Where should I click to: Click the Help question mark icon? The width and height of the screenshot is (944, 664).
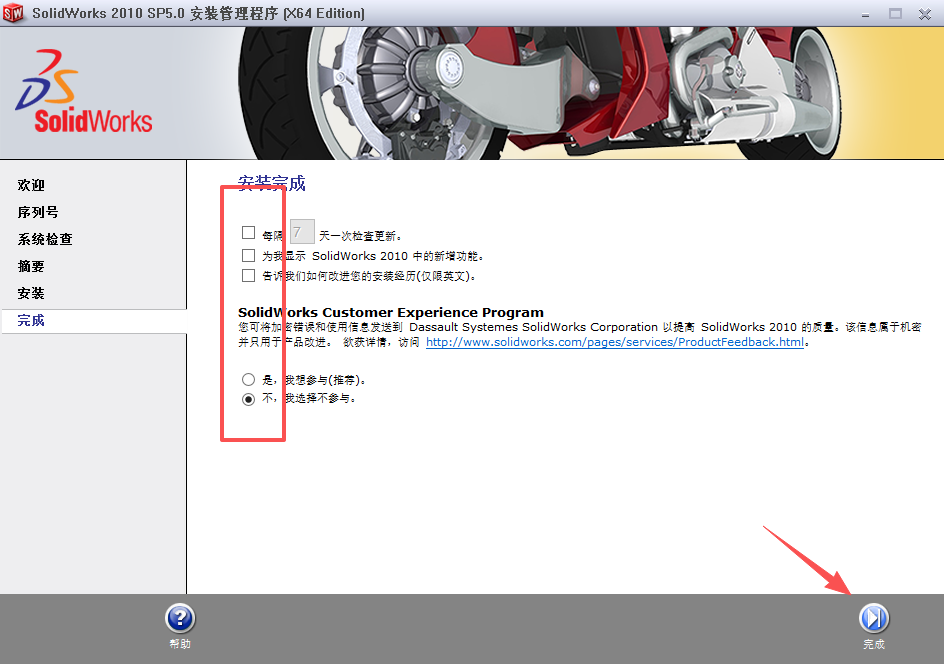point(179,618)
